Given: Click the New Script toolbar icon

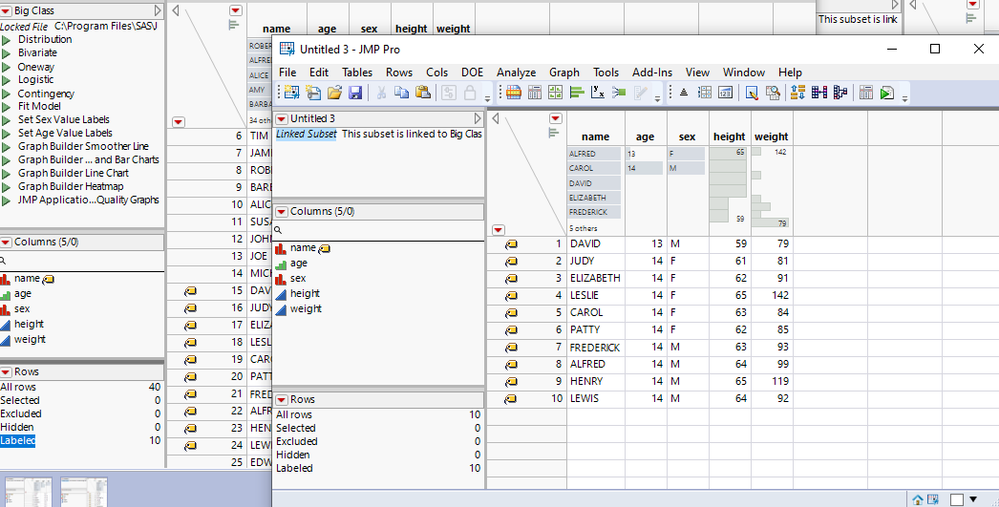Looking at the screenshot, I should [313, 92].
